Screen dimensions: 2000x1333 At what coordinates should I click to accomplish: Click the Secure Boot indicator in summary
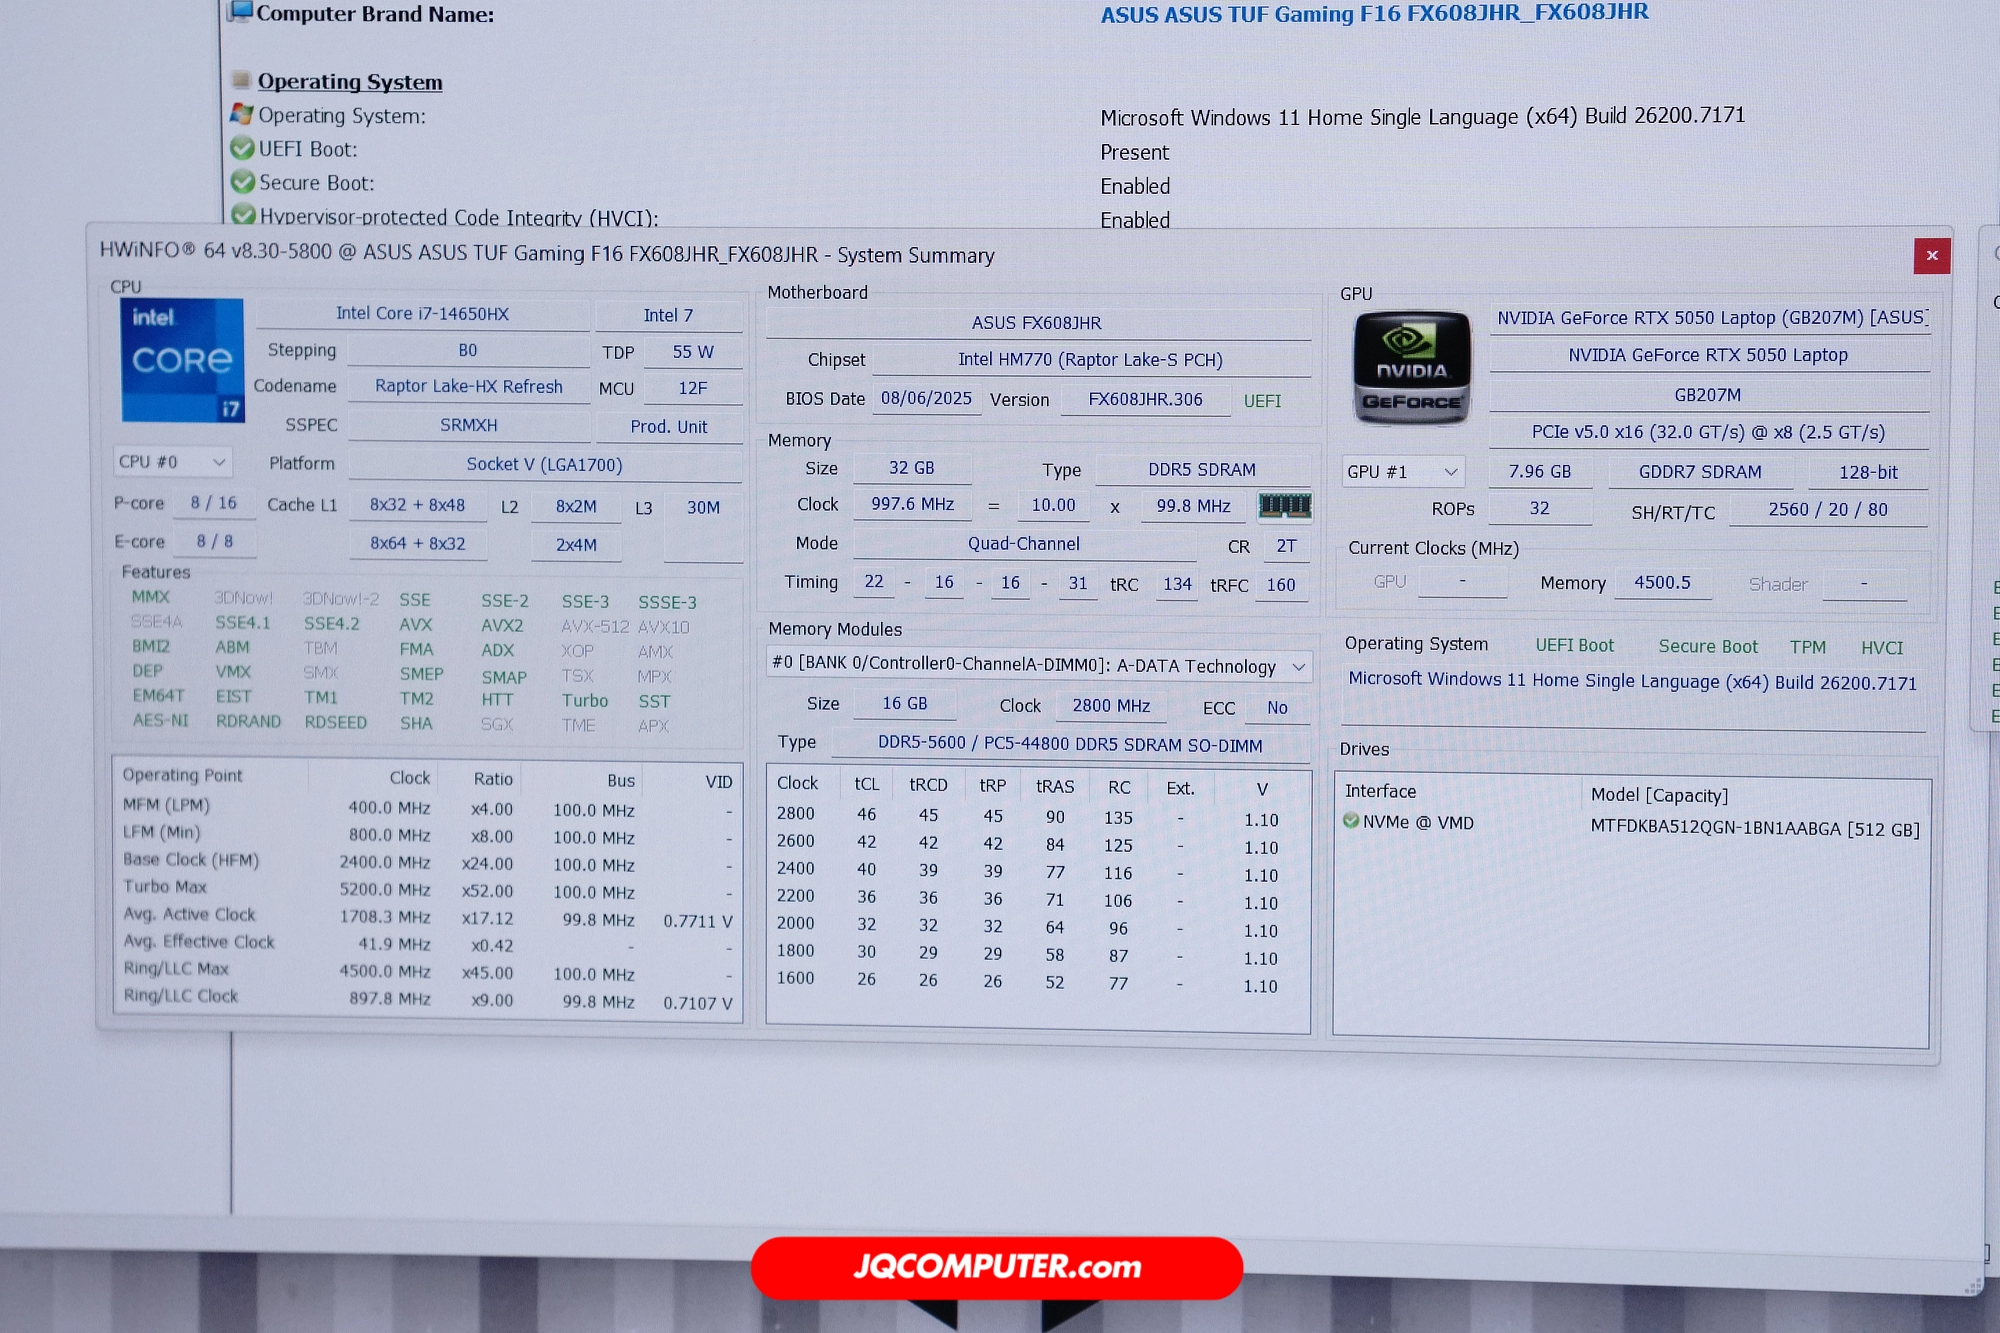(1707, 647)
